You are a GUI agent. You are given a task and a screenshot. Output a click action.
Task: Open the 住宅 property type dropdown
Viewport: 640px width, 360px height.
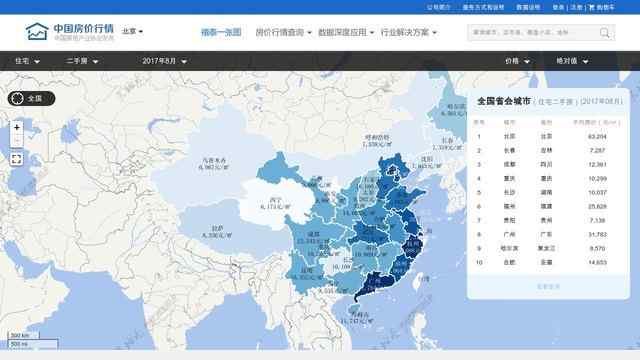click(x=27, y=61)
